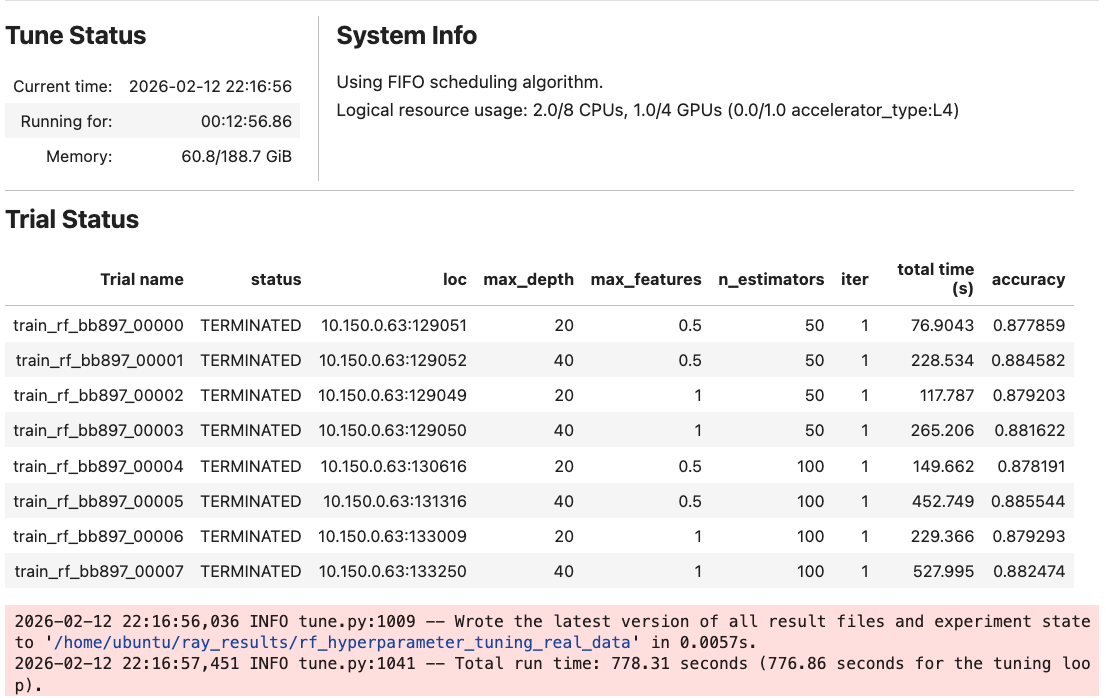Viewport: 1106px width, 698px height.
Task: Click the Tune Status heading
Action: (76, 36)
